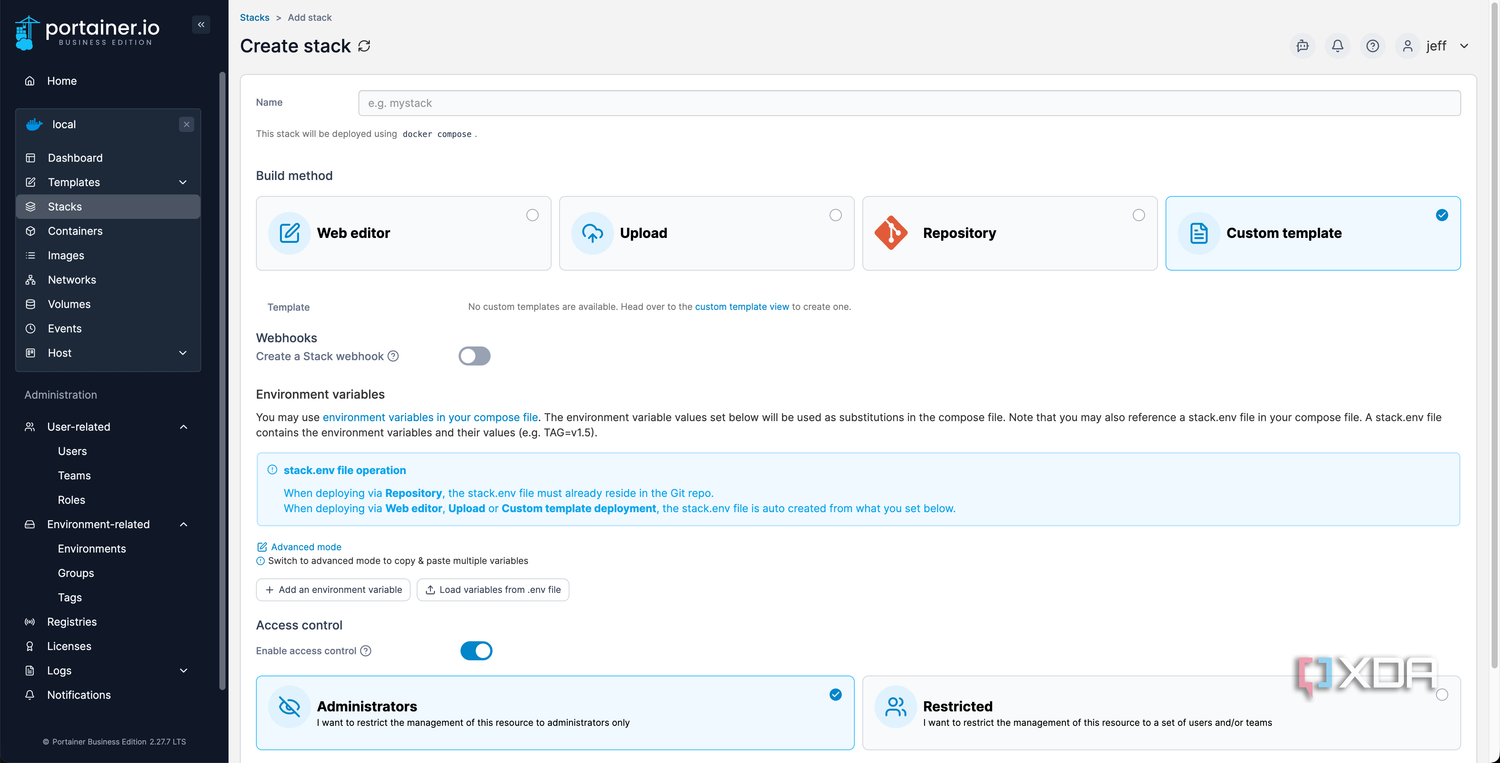Enable the Create a Stack webhook toggle

pyautogui.click(x=475, y=356)
